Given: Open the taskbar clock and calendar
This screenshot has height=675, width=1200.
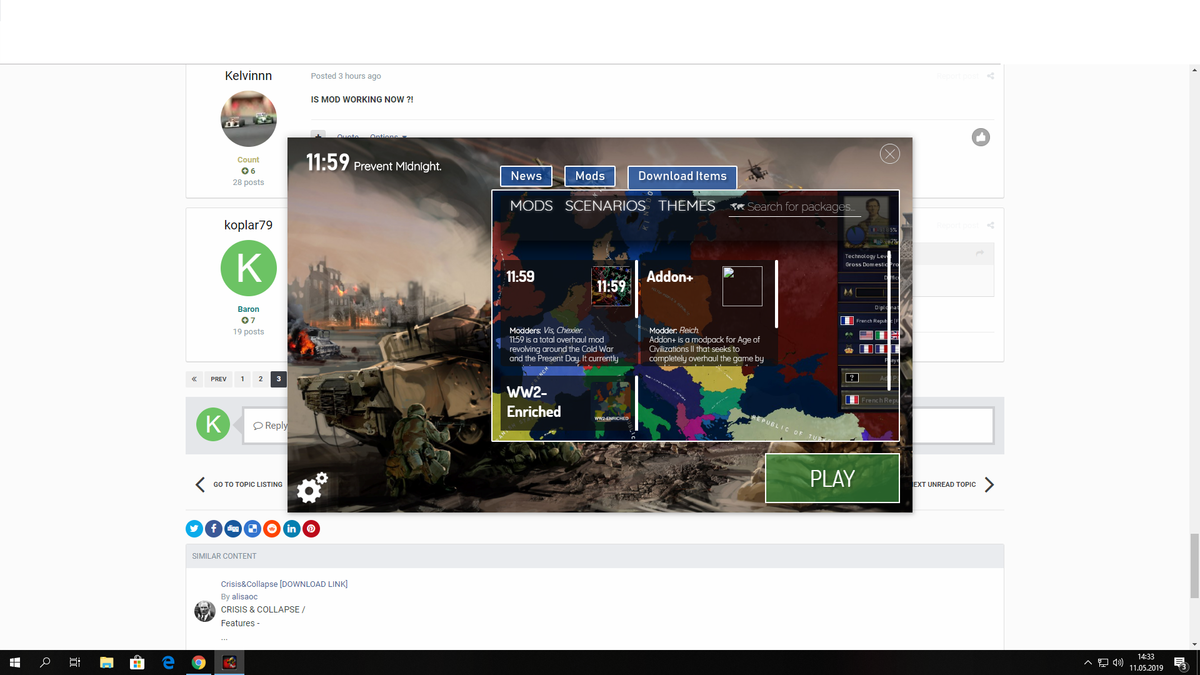Looking at the screenshot, I should click(1146, 662).
